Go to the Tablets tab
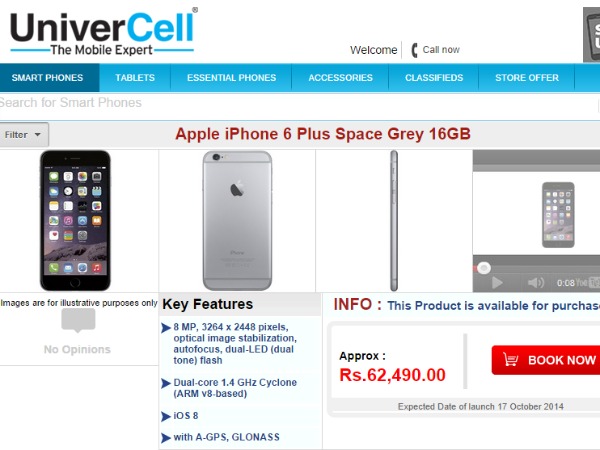Viewport: 600px width, 450px height. [x=135, y=78]
